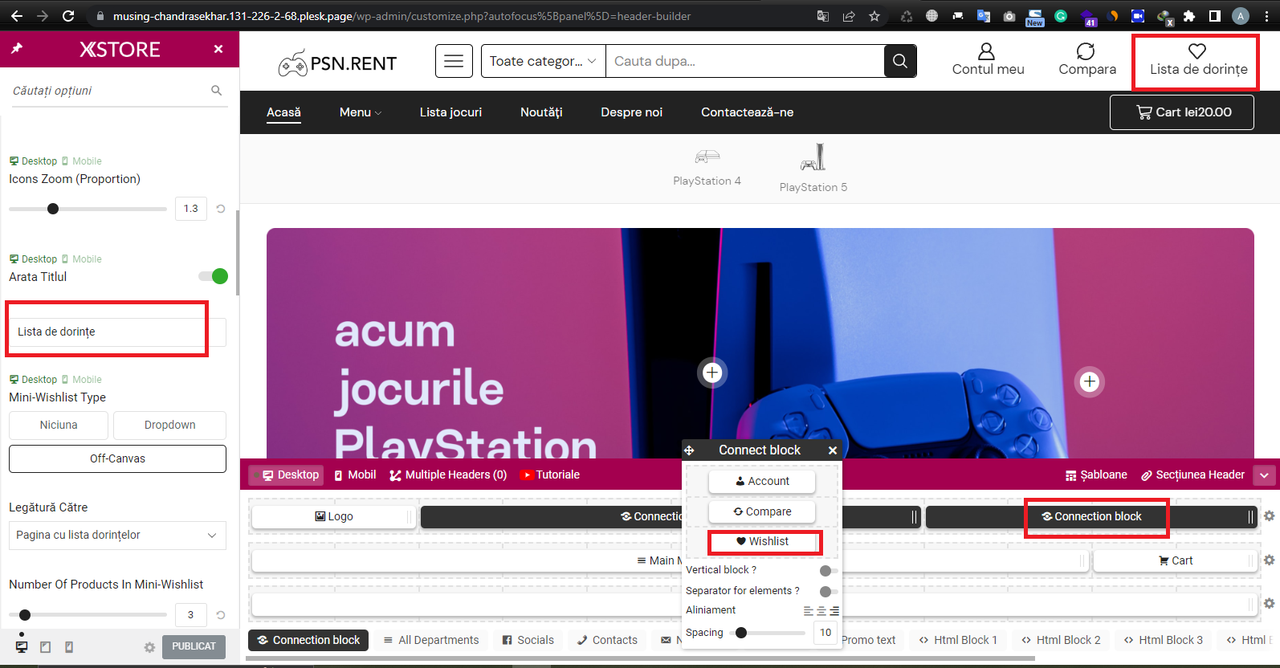Select the Logo block in header builder

(x=333, y=517)
